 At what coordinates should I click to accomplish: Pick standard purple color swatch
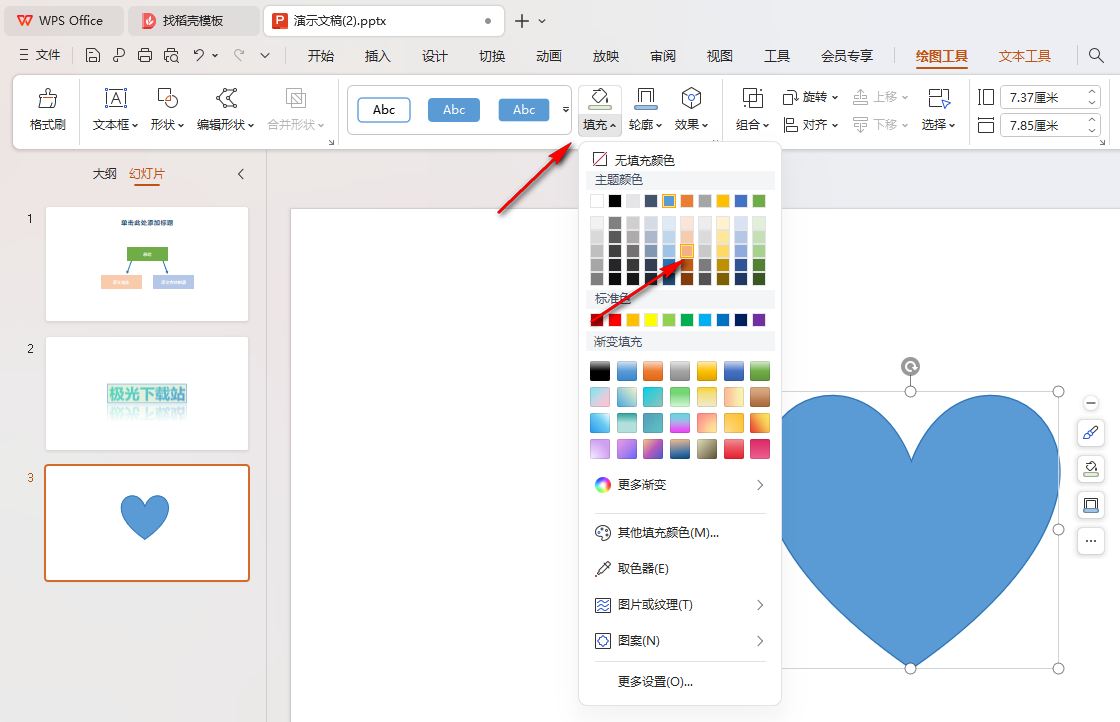[x=759, y=320]
